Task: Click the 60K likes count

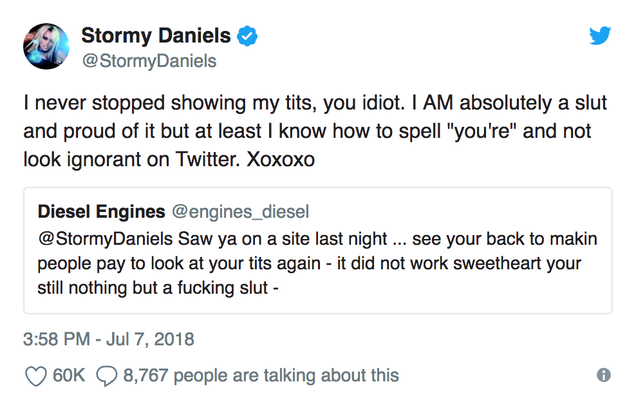Action: (69, 376)
